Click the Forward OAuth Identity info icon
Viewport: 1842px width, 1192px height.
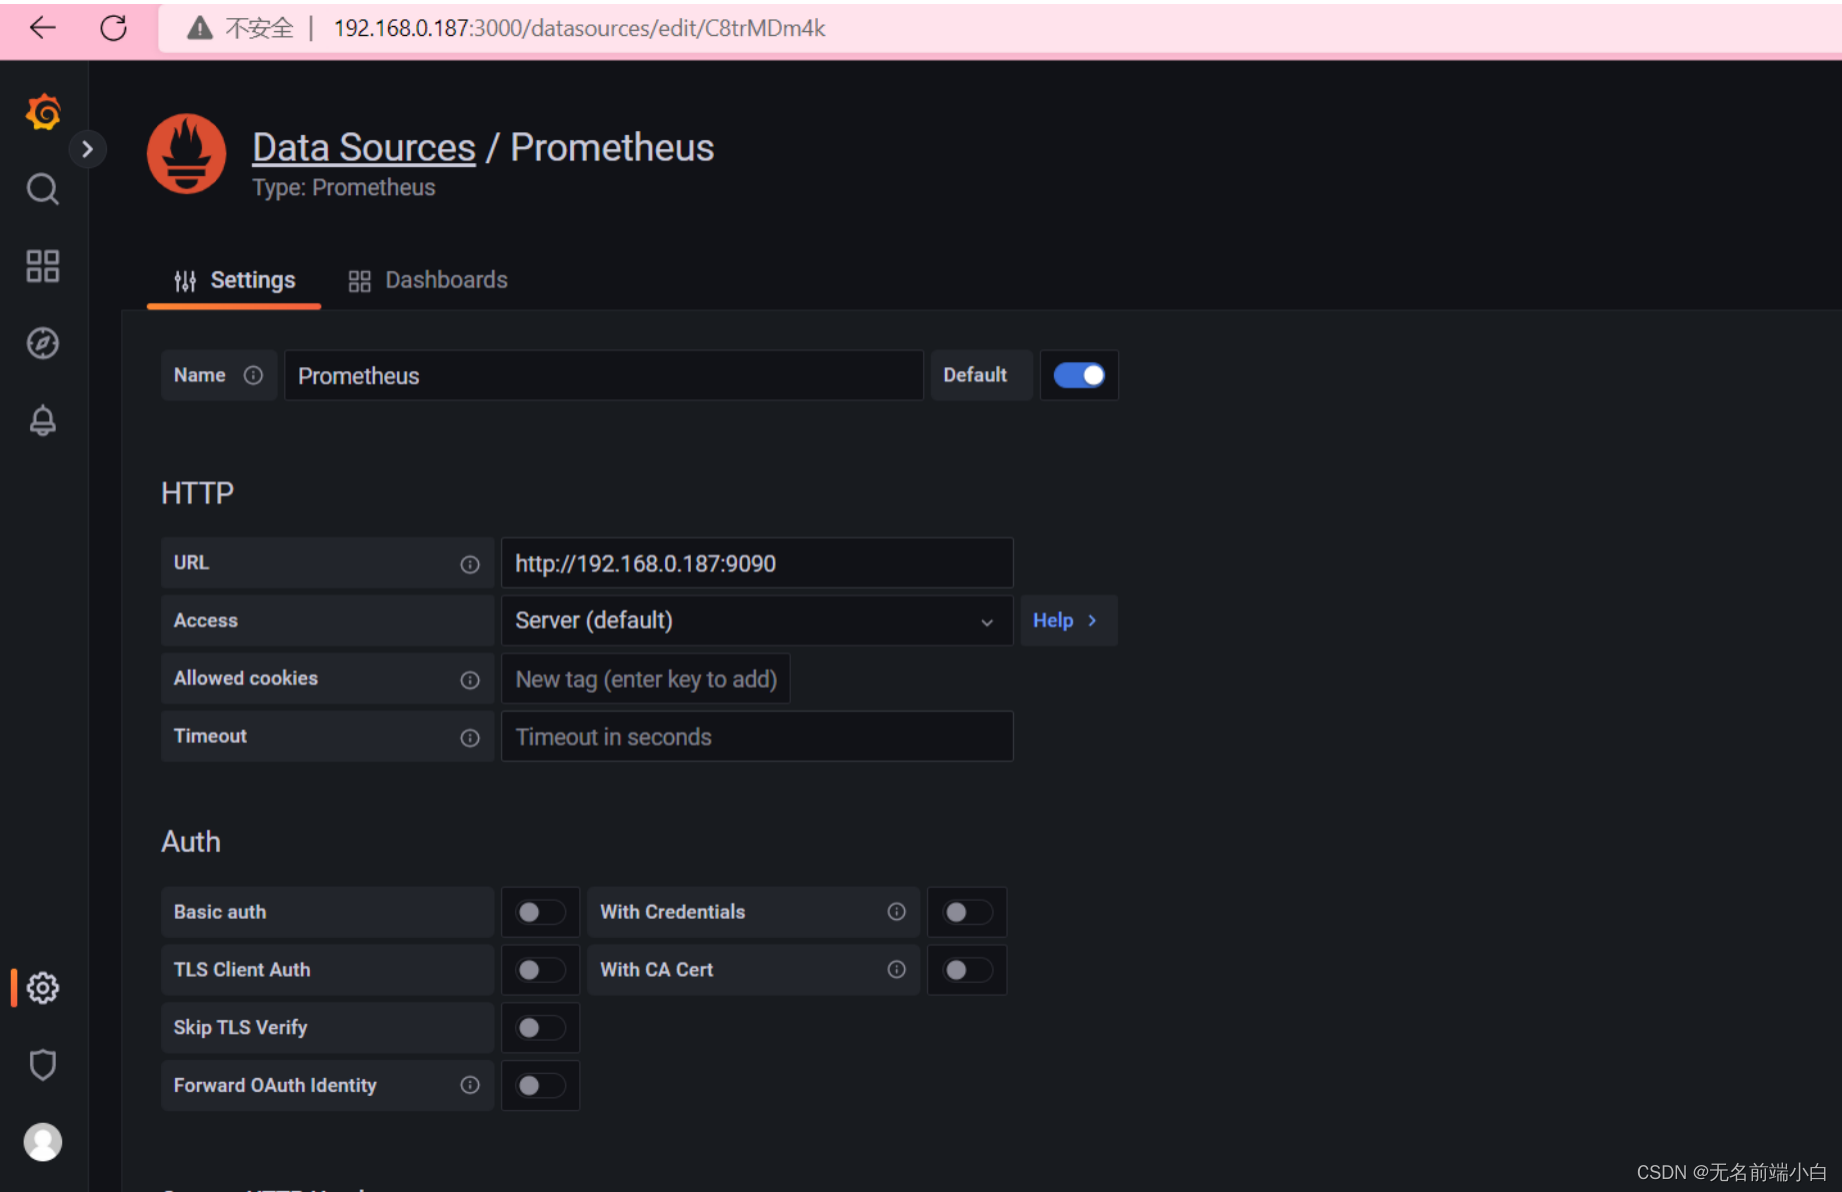(470, 1085)
